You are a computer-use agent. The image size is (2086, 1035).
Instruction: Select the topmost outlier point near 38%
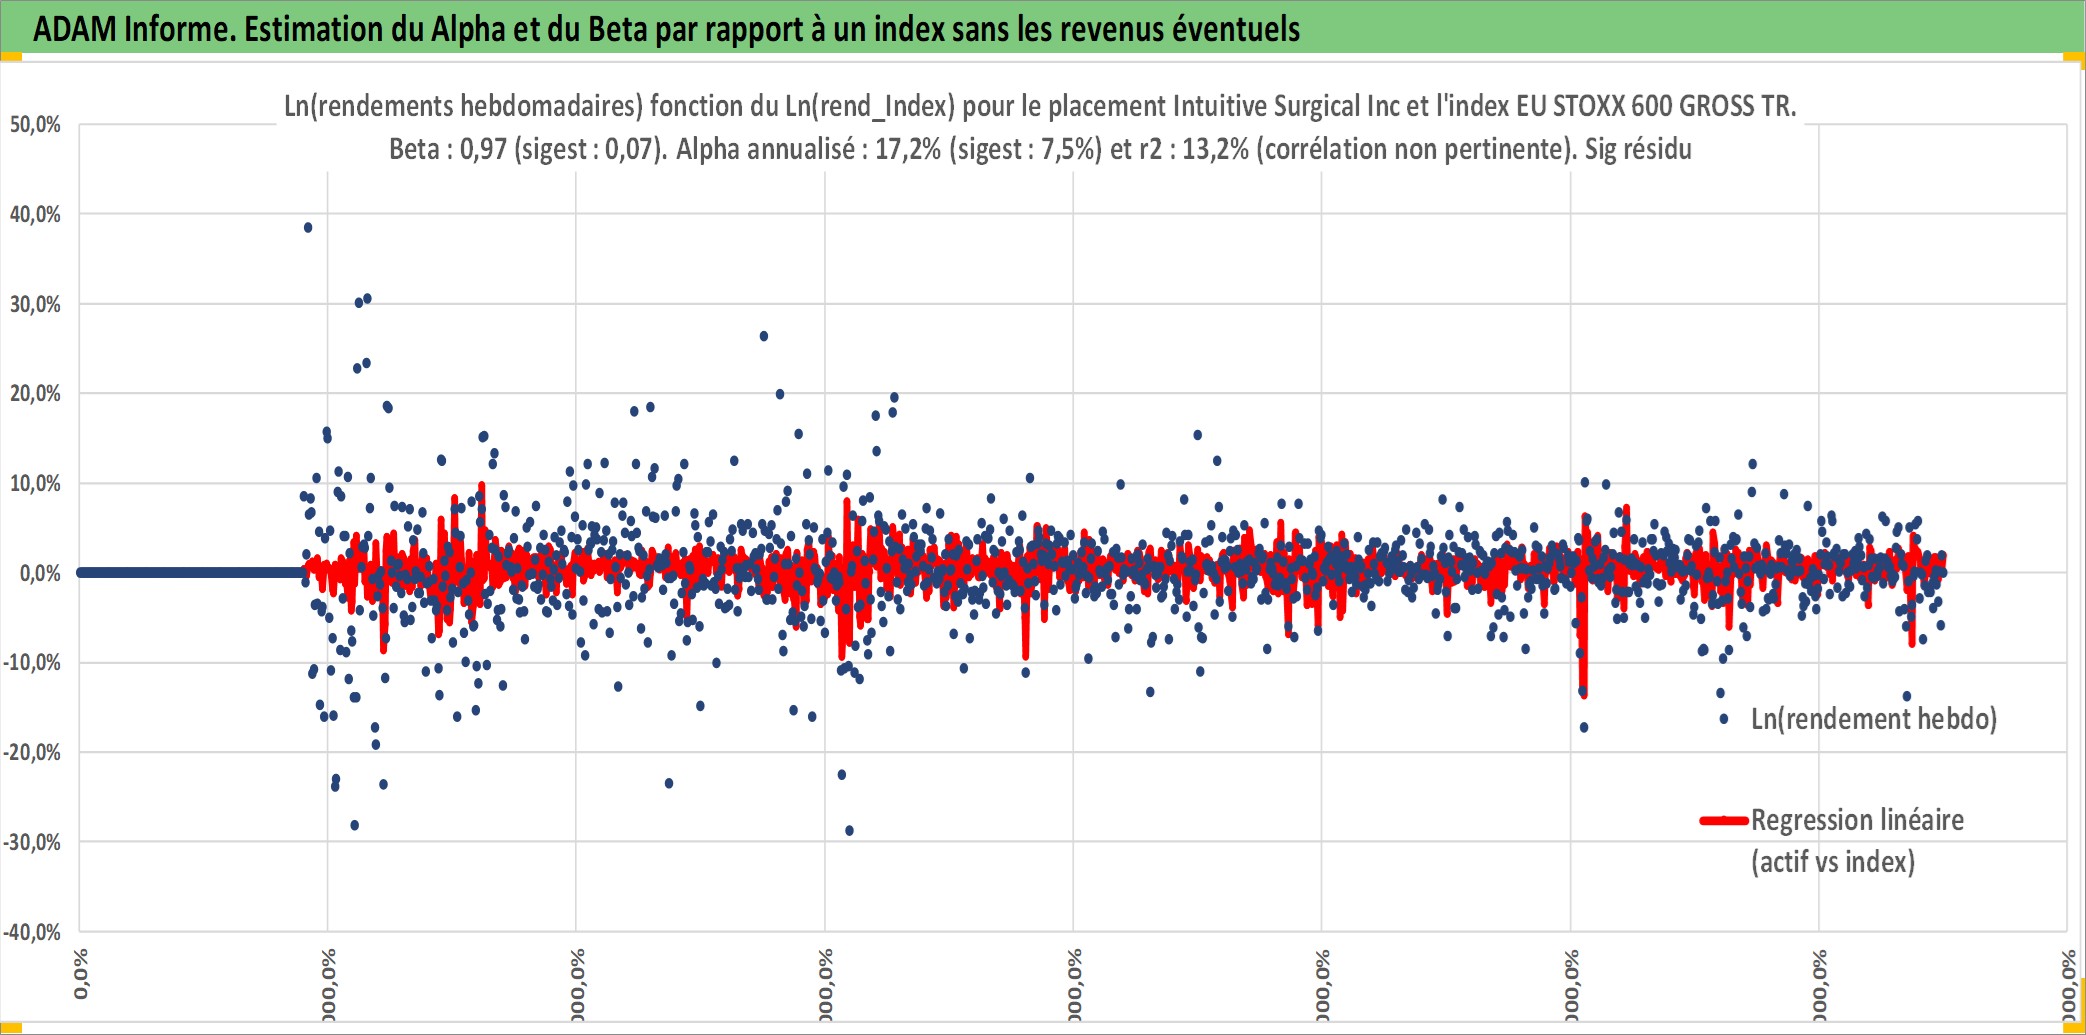pos(308,228)
